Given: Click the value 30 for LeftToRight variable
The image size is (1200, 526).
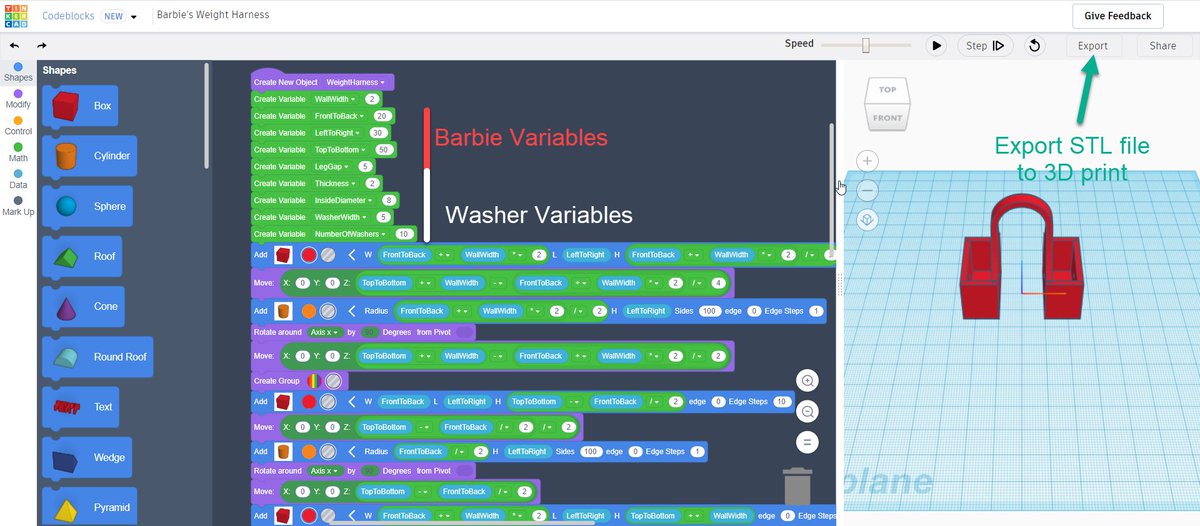Looking at the screenshot, I should point(378,132).
